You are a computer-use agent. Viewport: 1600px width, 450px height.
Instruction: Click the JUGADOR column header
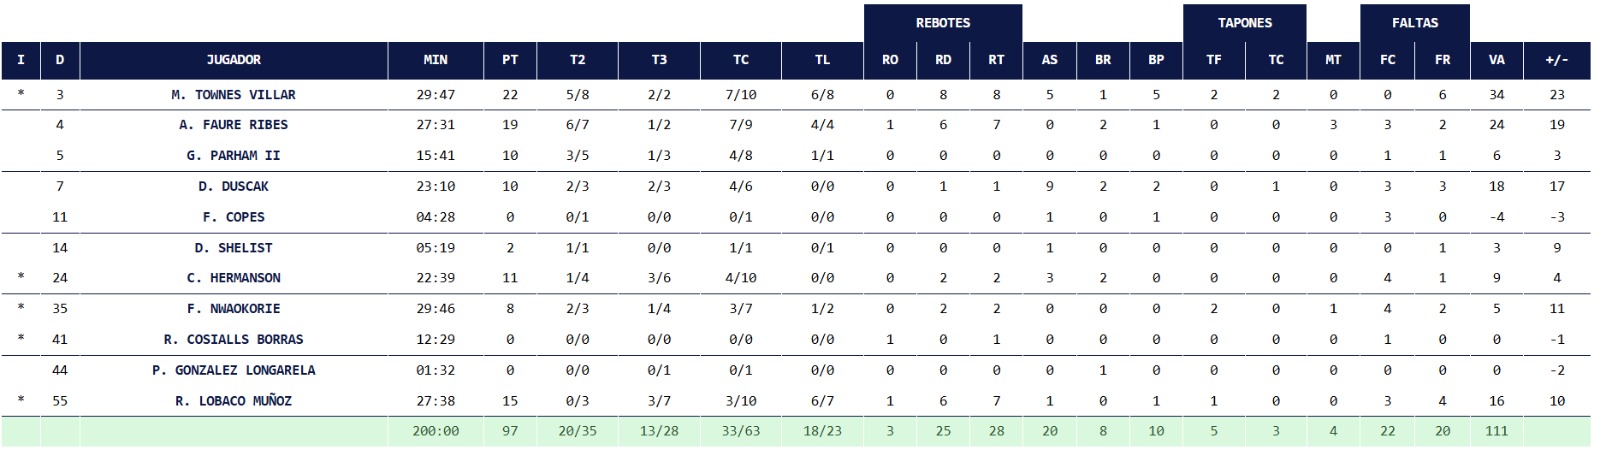[233, 60]
